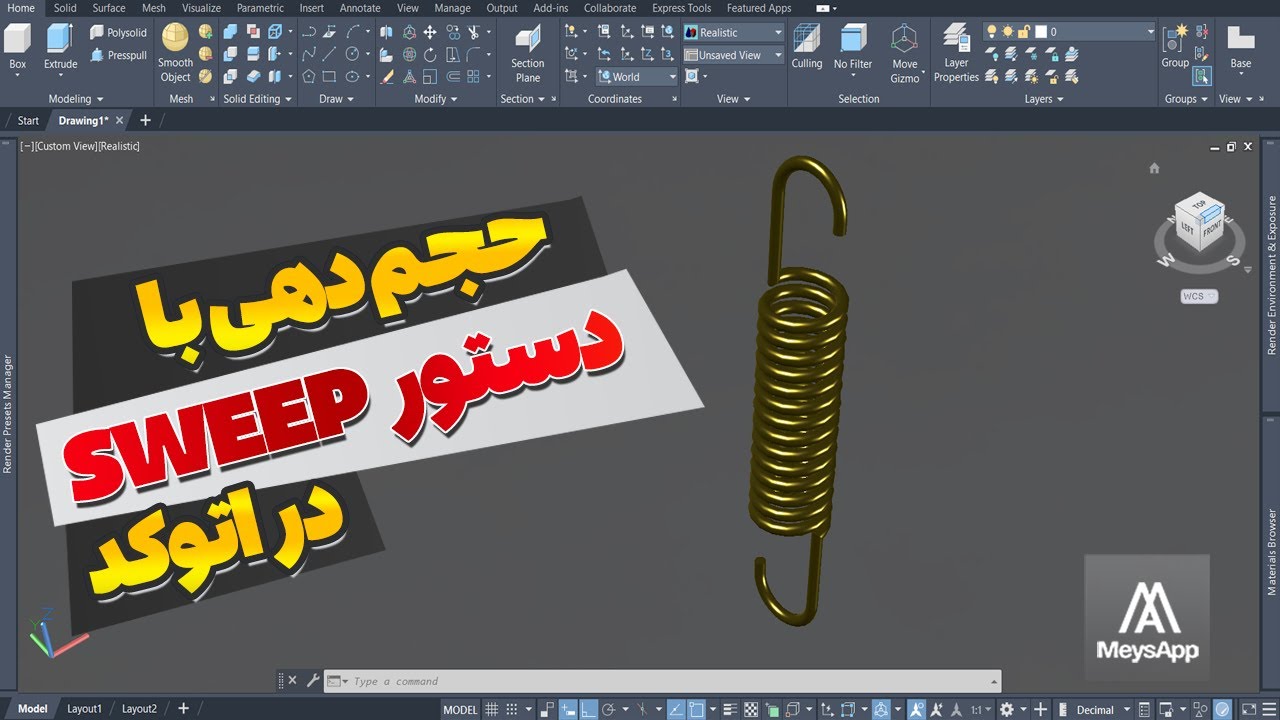Toggle snap mode in status bar

[513, 709]
